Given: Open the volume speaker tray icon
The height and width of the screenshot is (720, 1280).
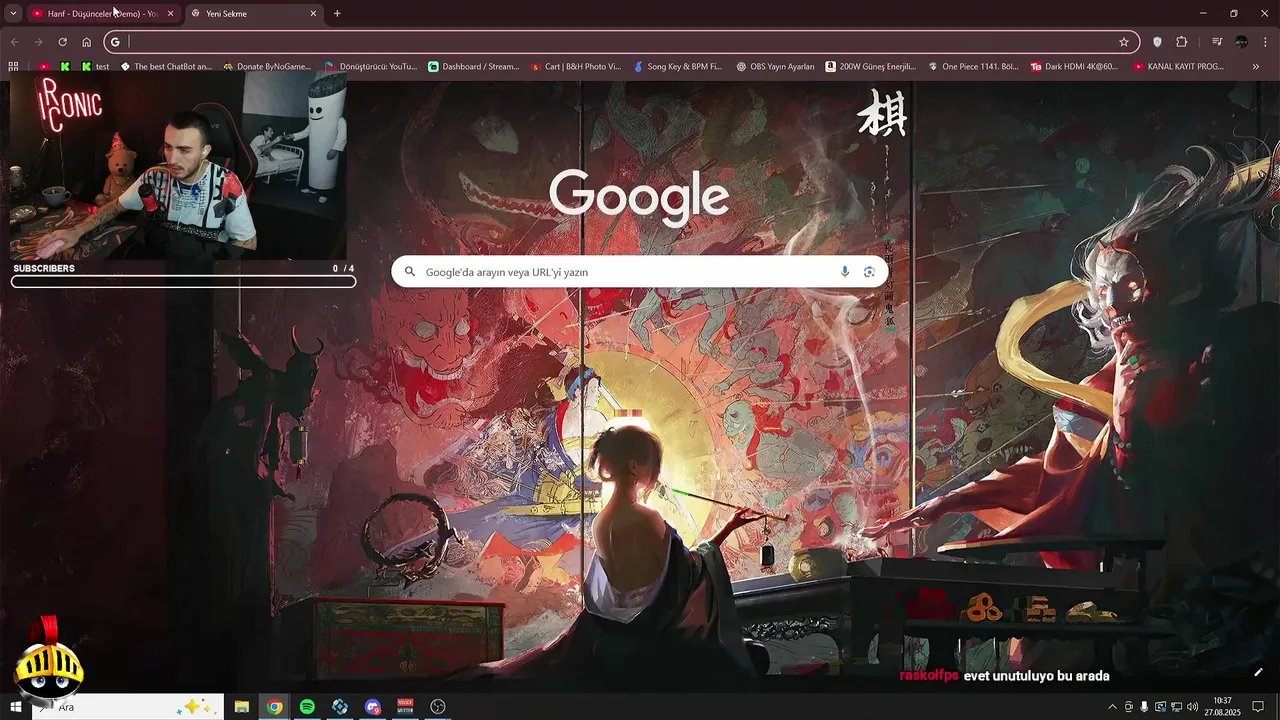Looking at the screenshot, I should click(1192, 707).
